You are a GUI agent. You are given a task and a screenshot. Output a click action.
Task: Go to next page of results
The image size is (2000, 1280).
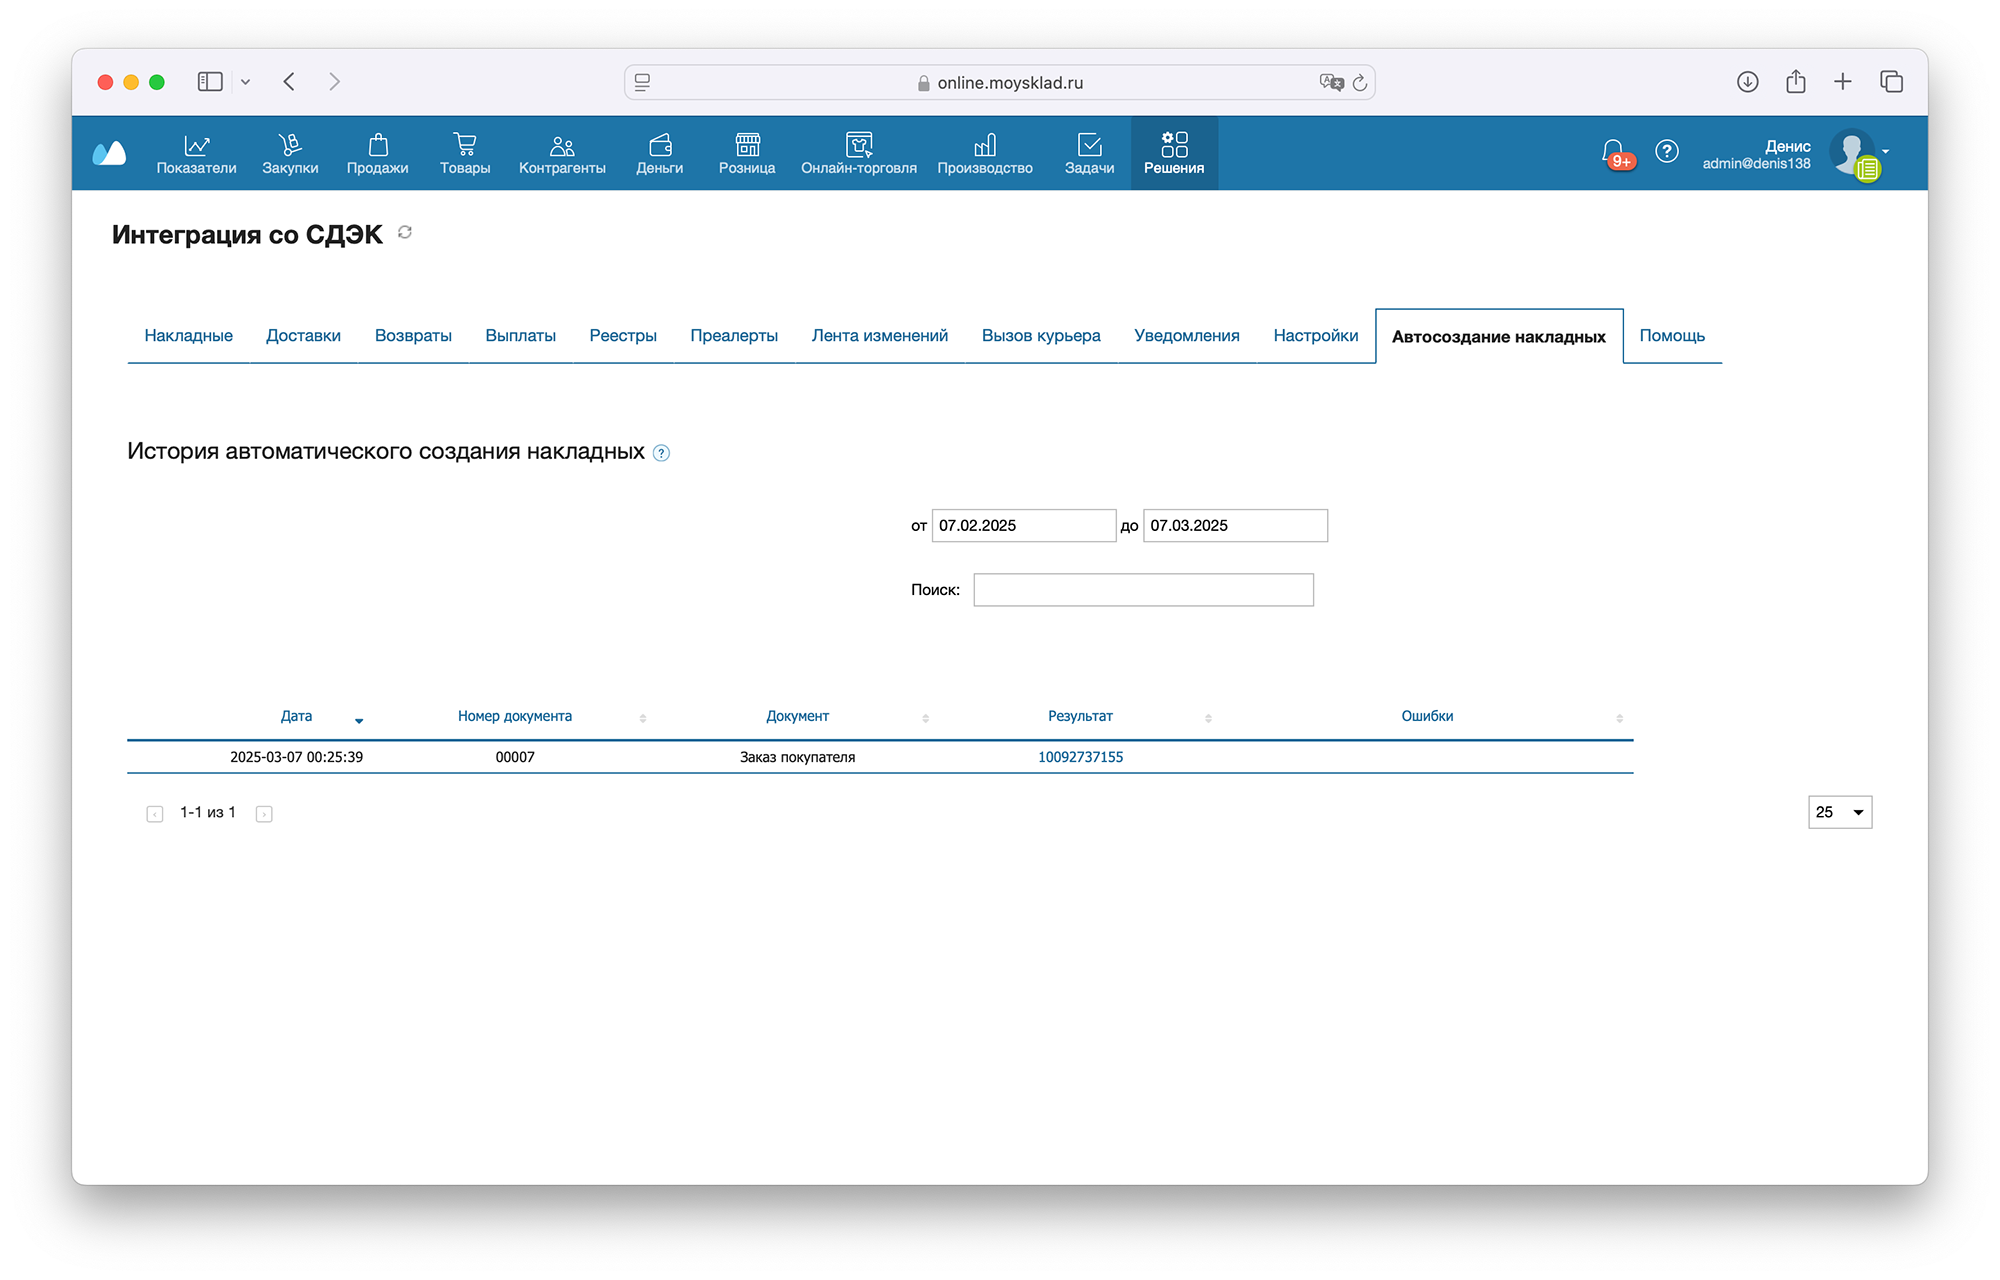(264, 814)
